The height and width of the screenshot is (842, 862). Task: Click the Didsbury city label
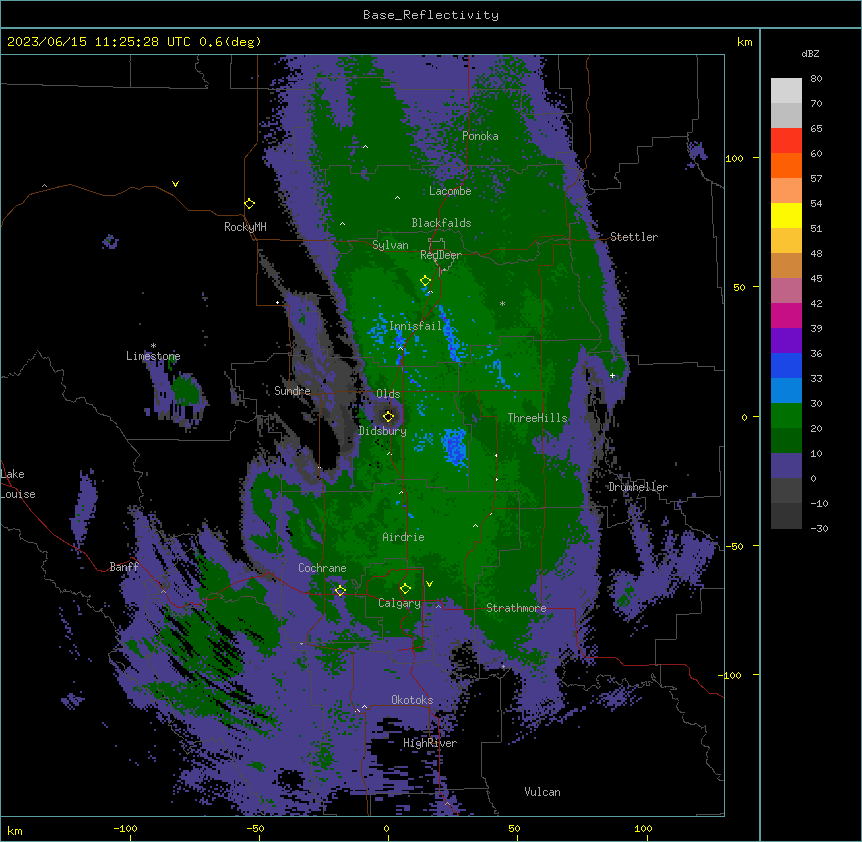383,431
